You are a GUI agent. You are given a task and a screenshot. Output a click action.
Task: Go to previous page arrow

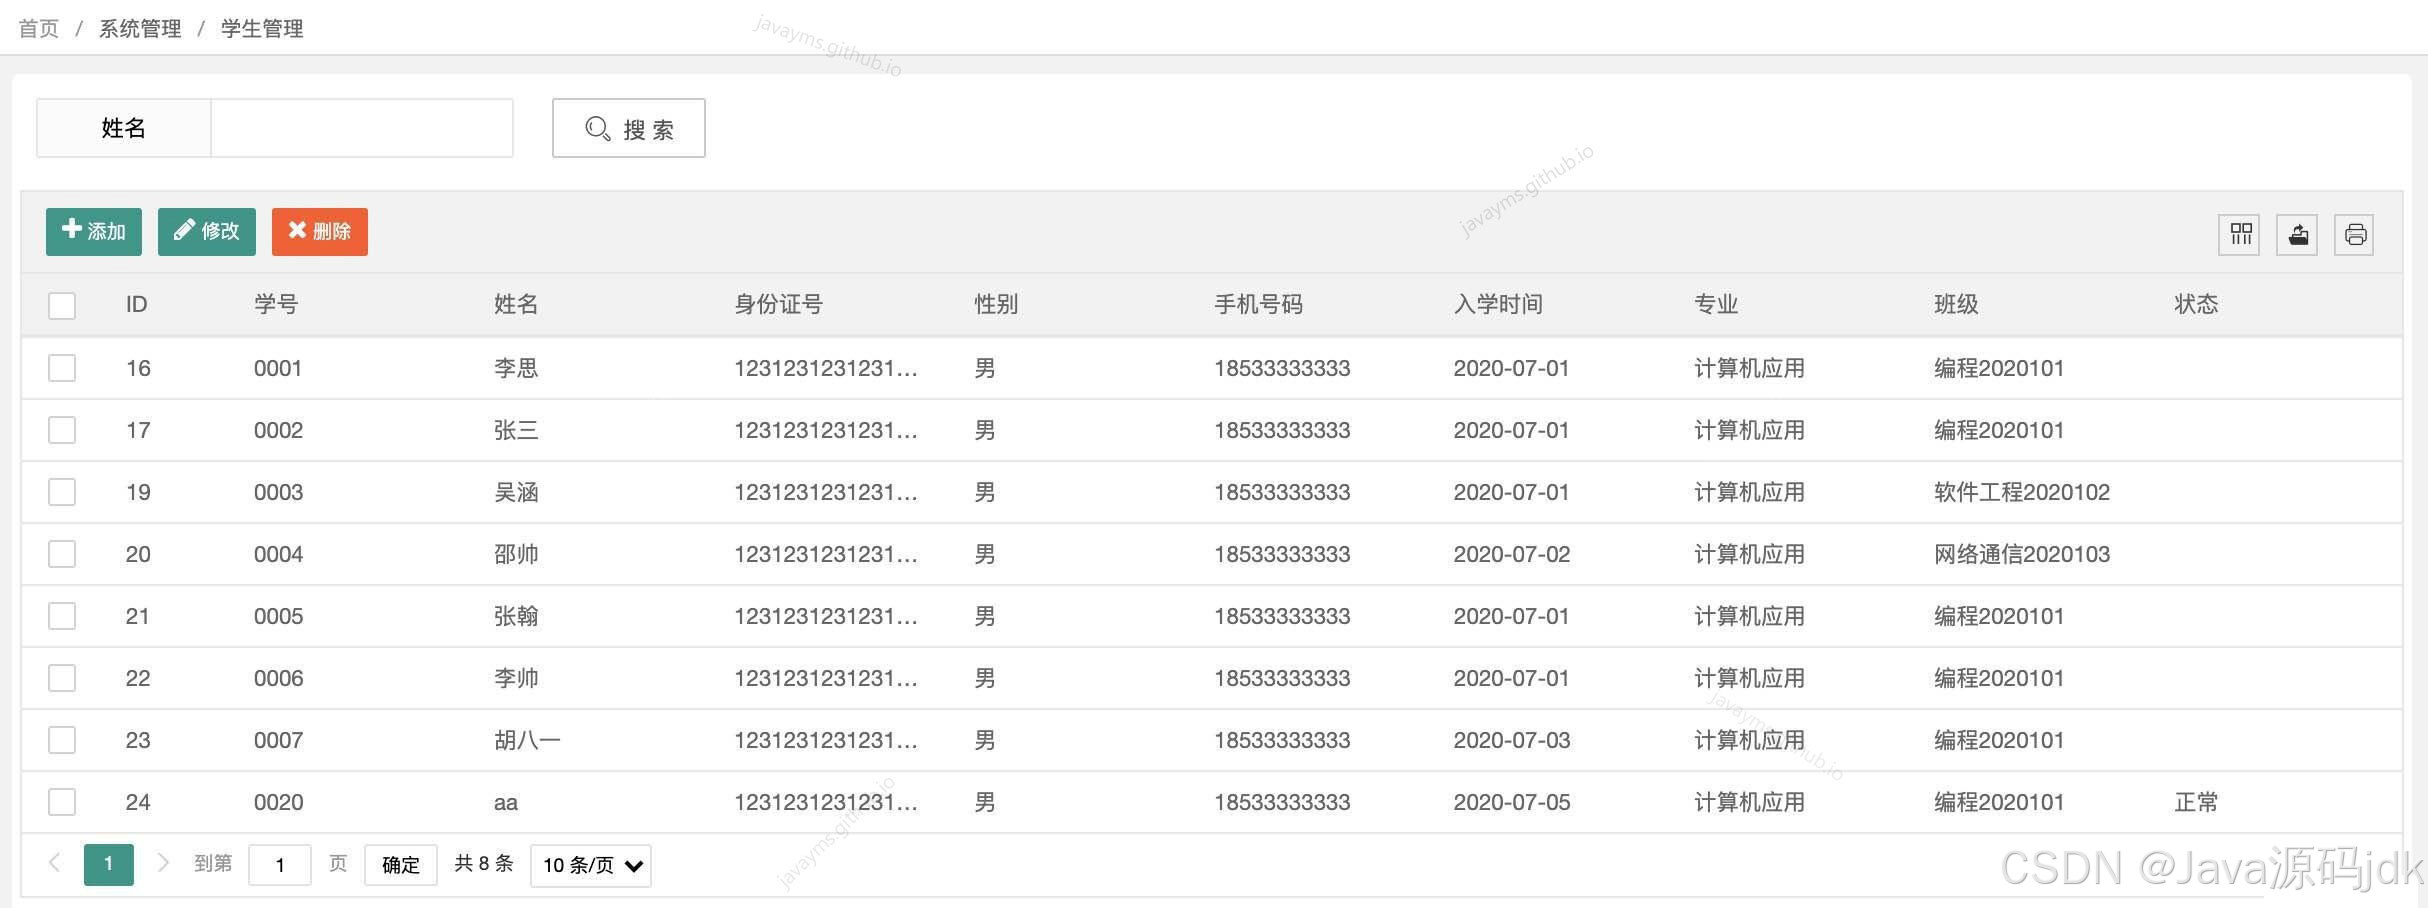[x=55, y=863]
